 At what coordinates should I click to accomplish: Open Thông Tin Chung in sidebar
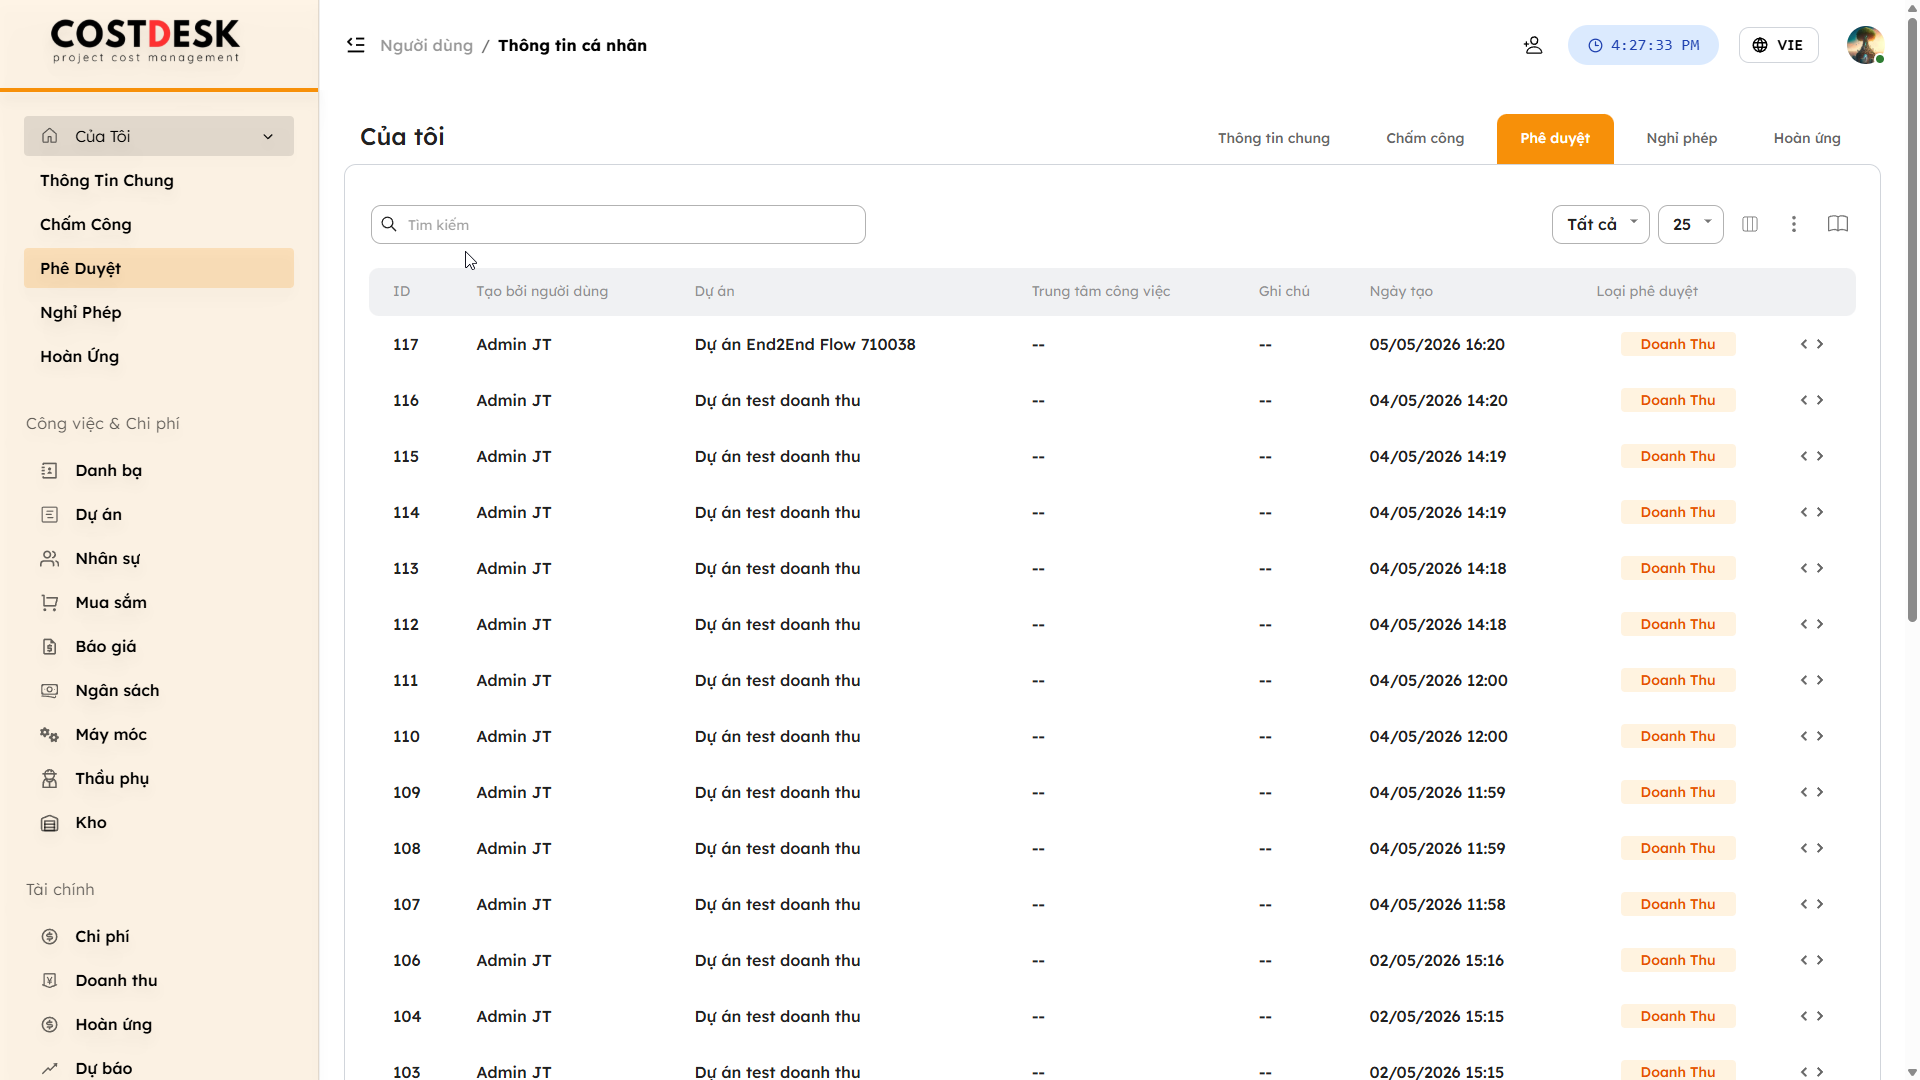pyautogui.click(x=159, y=180)
